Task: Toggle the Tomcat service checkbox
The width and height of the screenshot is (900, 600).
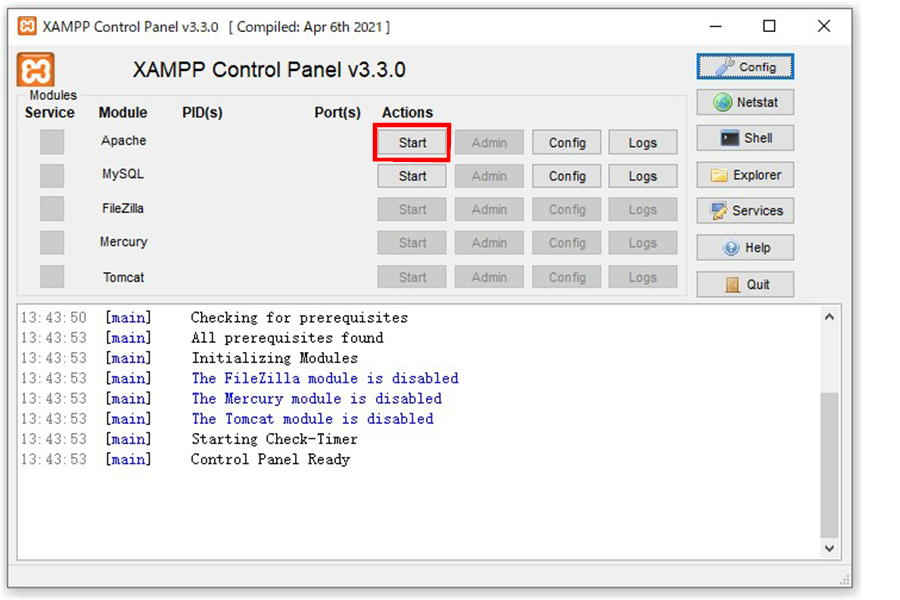Action: coord(52,277)
